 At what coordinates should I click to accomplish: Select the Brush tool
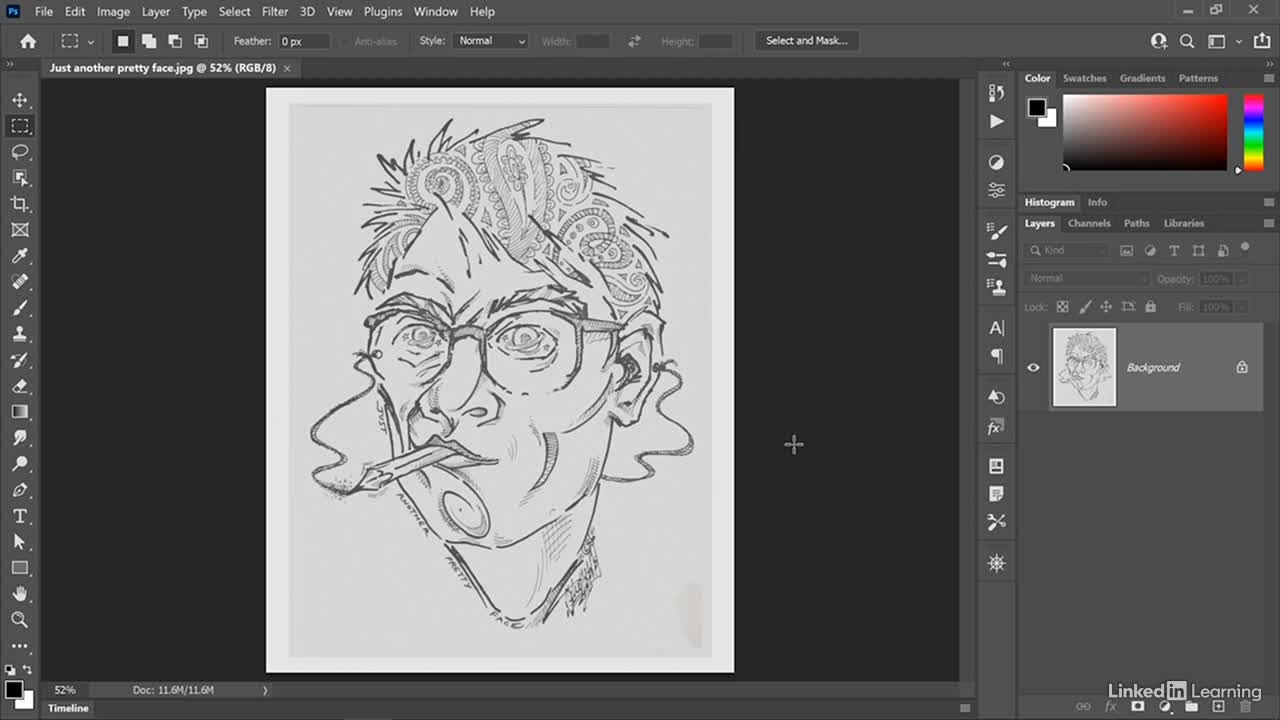coord(20,308)
